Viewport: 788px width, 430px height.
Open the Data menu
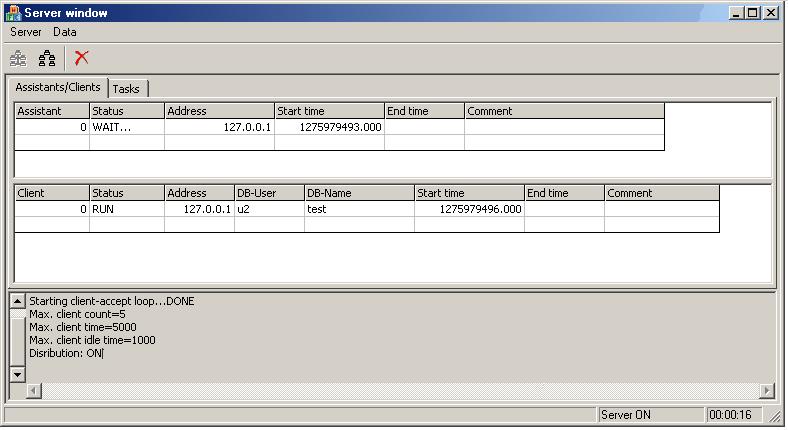(65, 32)
